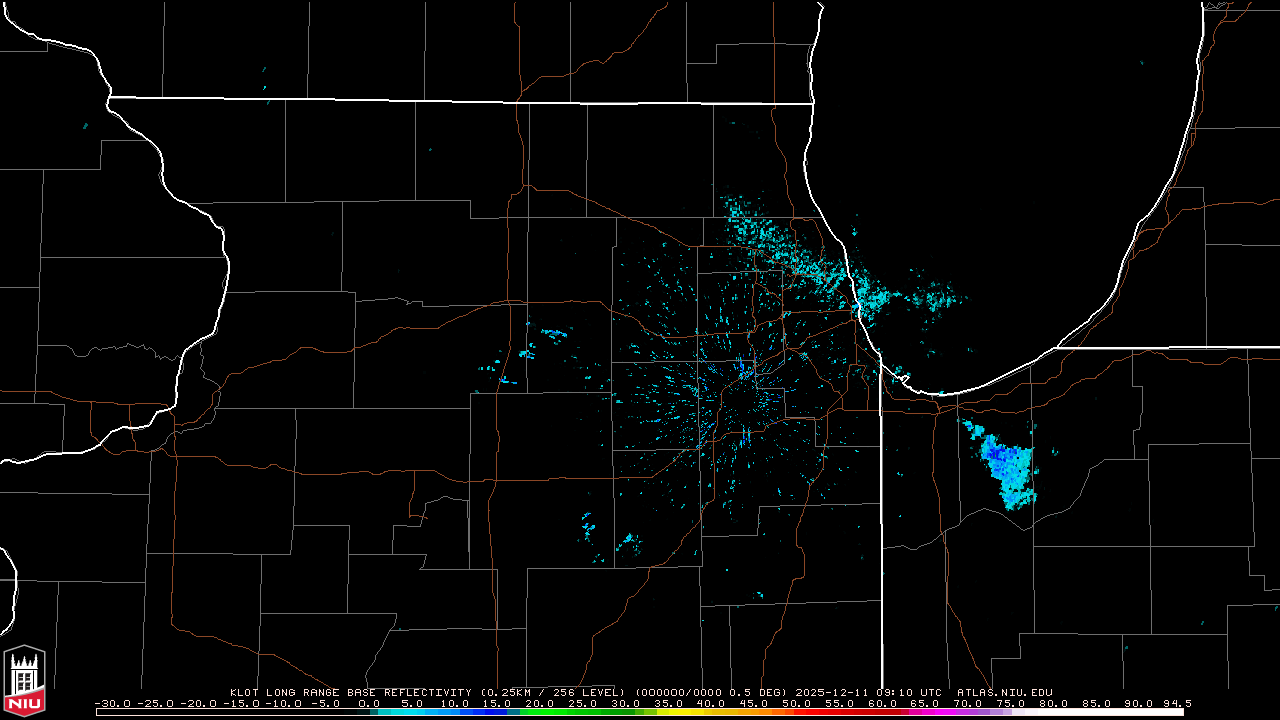The width and height of the screenshot is (1280, 720).
Task: Click the 94.5 scale label
Action: 1177,703
